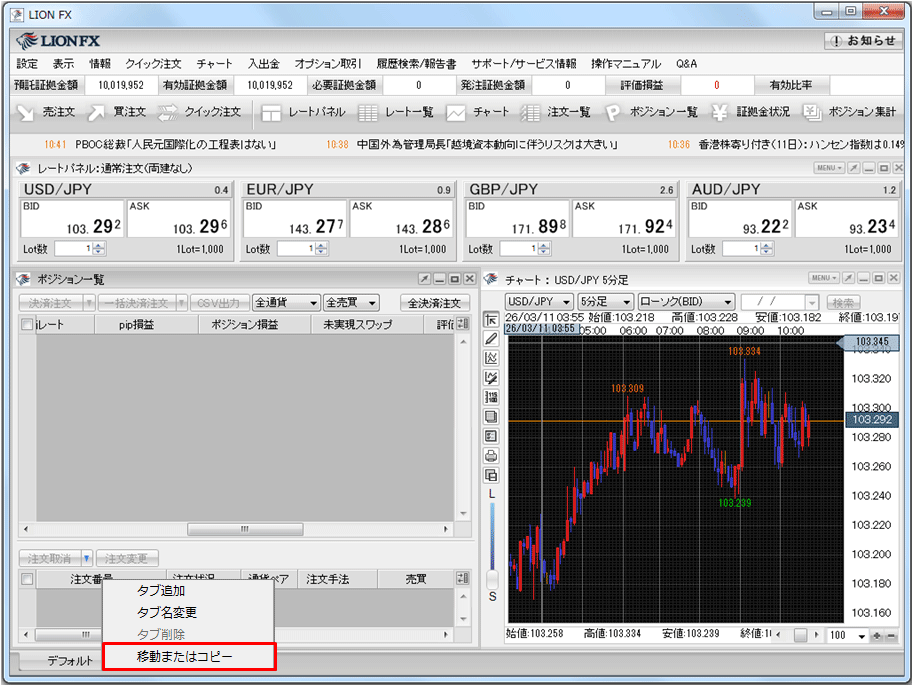913x686 pixels.
Task: Click the position list horizontal scrollbar thumb
Action: coord(245,529)
